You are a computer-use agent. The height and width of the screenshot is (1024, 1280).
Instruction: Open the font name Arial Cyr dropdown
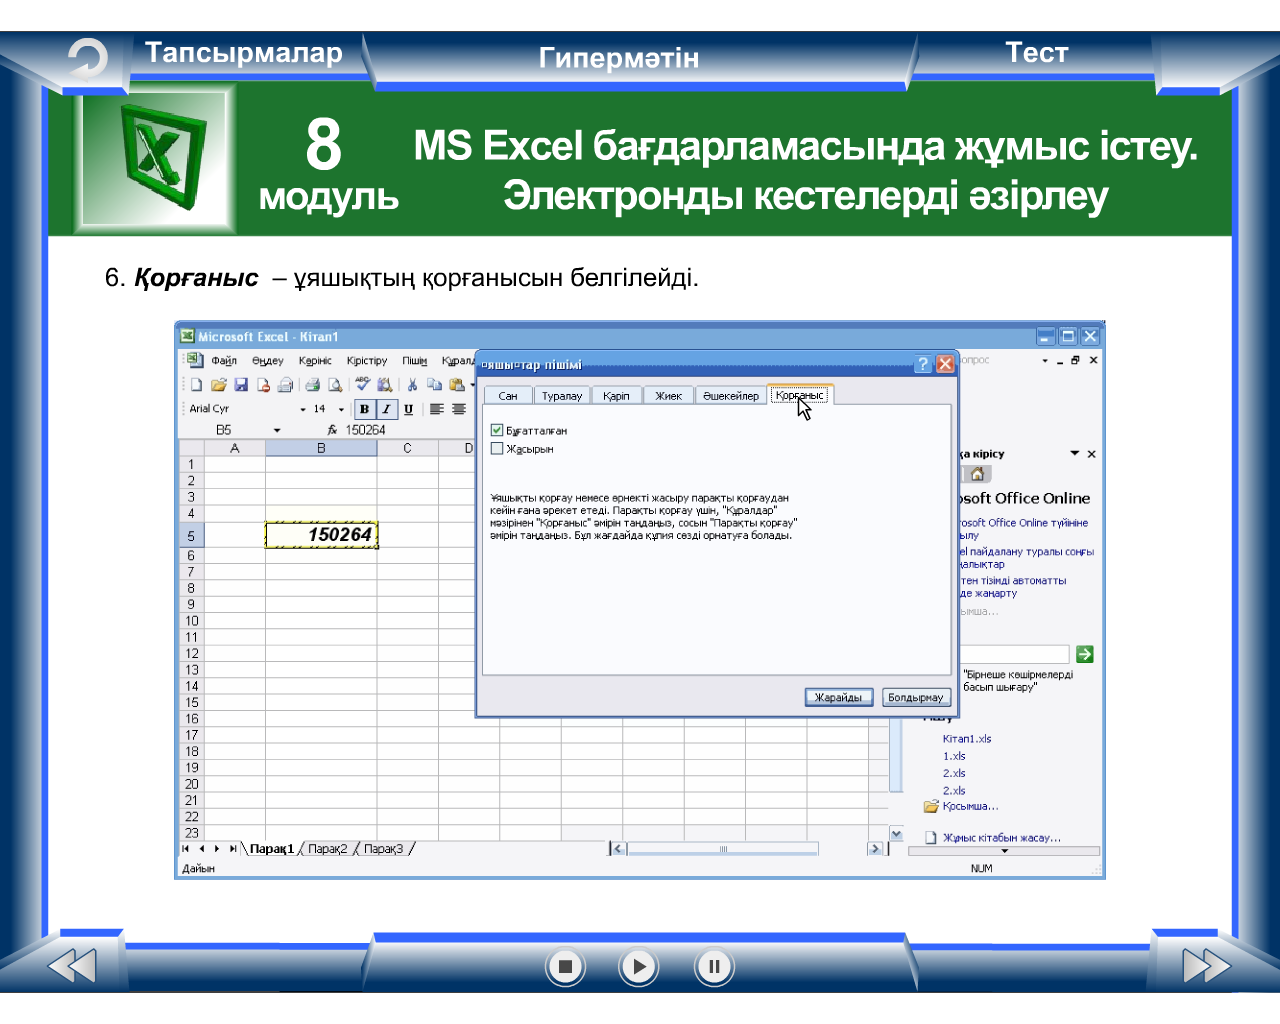pyautogui.click(x=303, y=409)
